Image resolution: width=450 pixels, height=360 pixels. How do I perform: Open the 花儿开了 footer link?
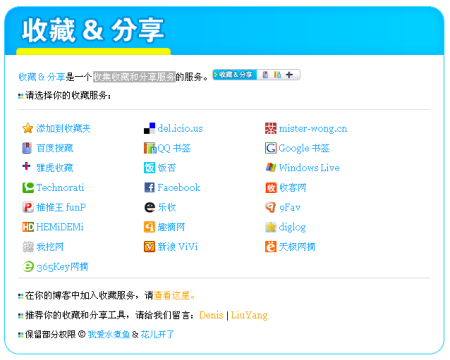tap(157, 334)
